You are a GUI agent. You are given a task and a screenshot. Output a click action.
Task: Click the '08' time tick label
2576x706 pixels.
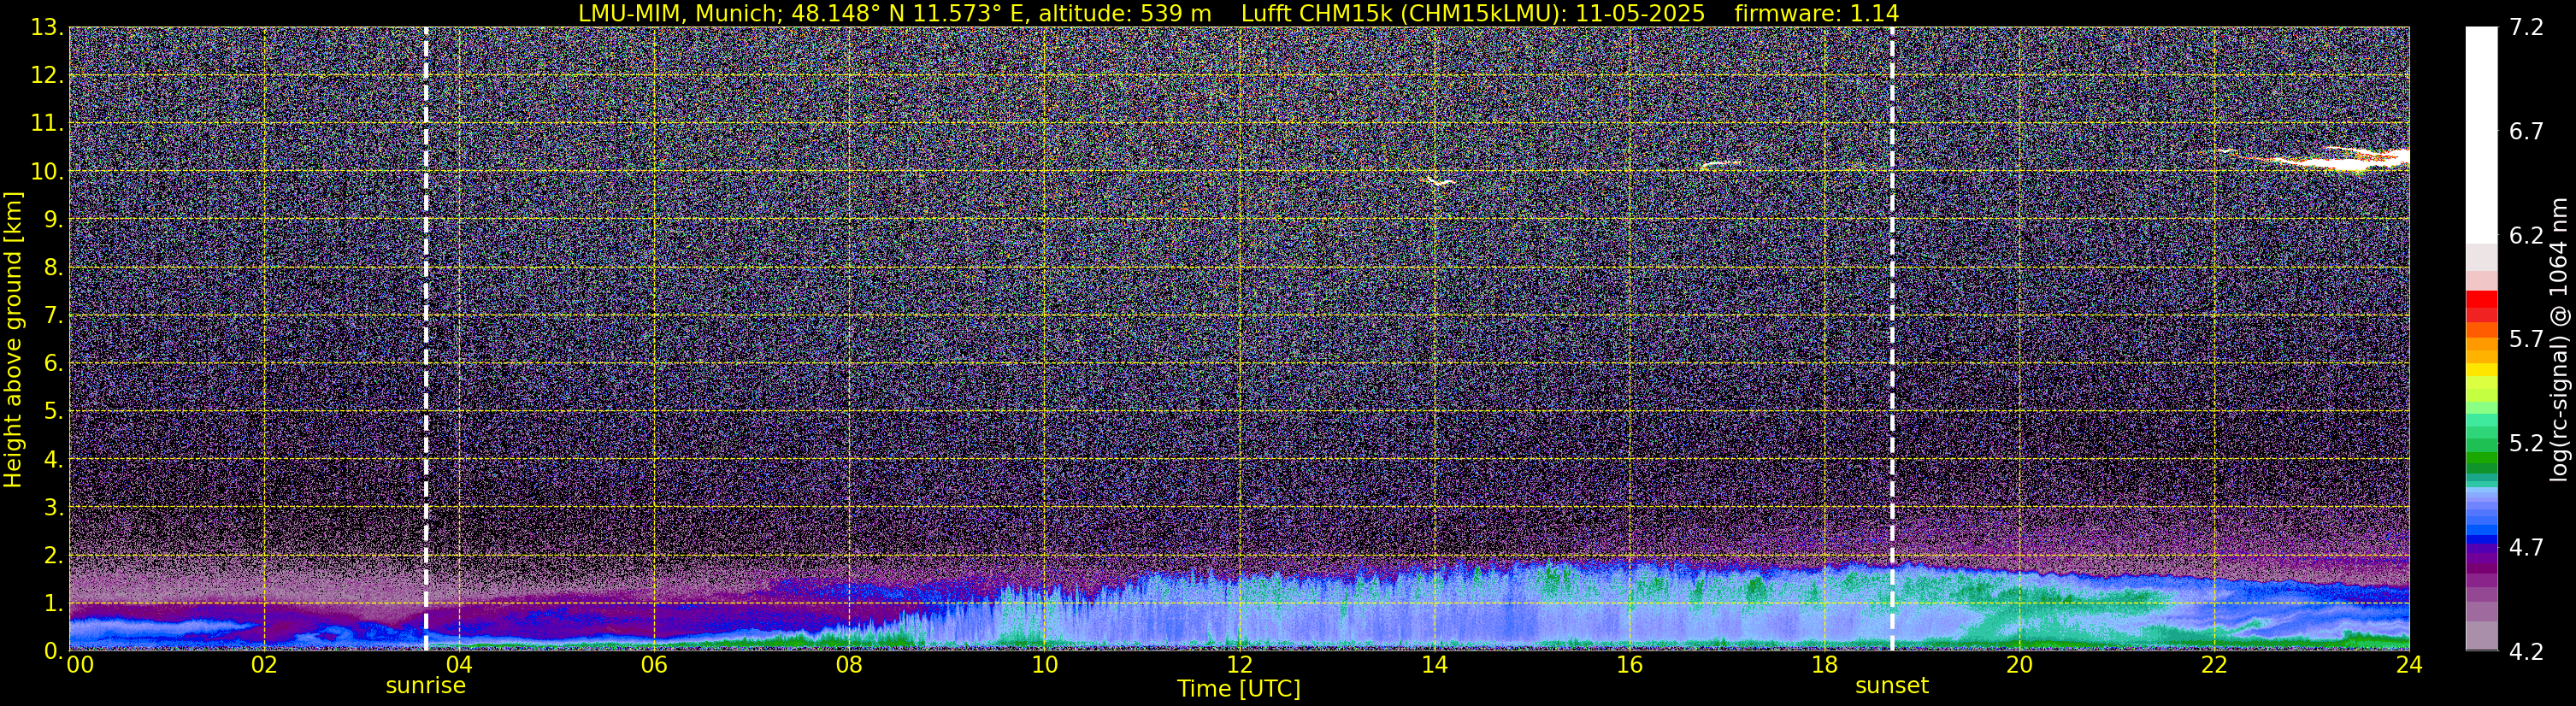(848, 665)
